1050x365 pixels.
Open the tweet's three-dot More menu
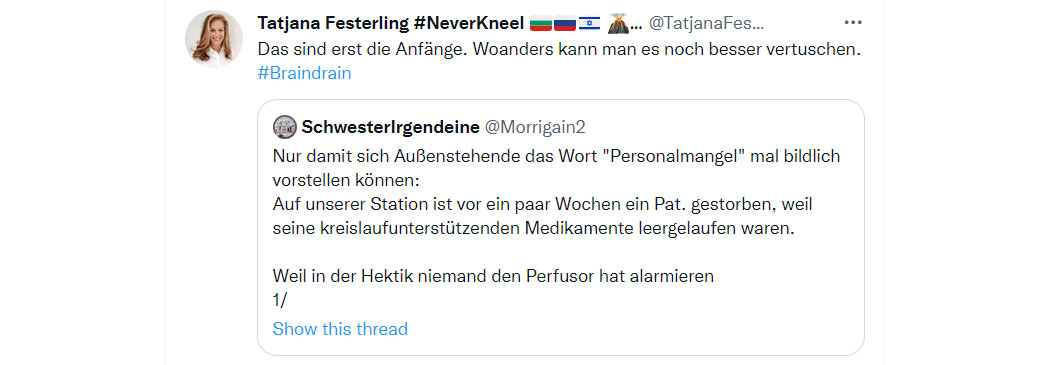coord(852,23)
